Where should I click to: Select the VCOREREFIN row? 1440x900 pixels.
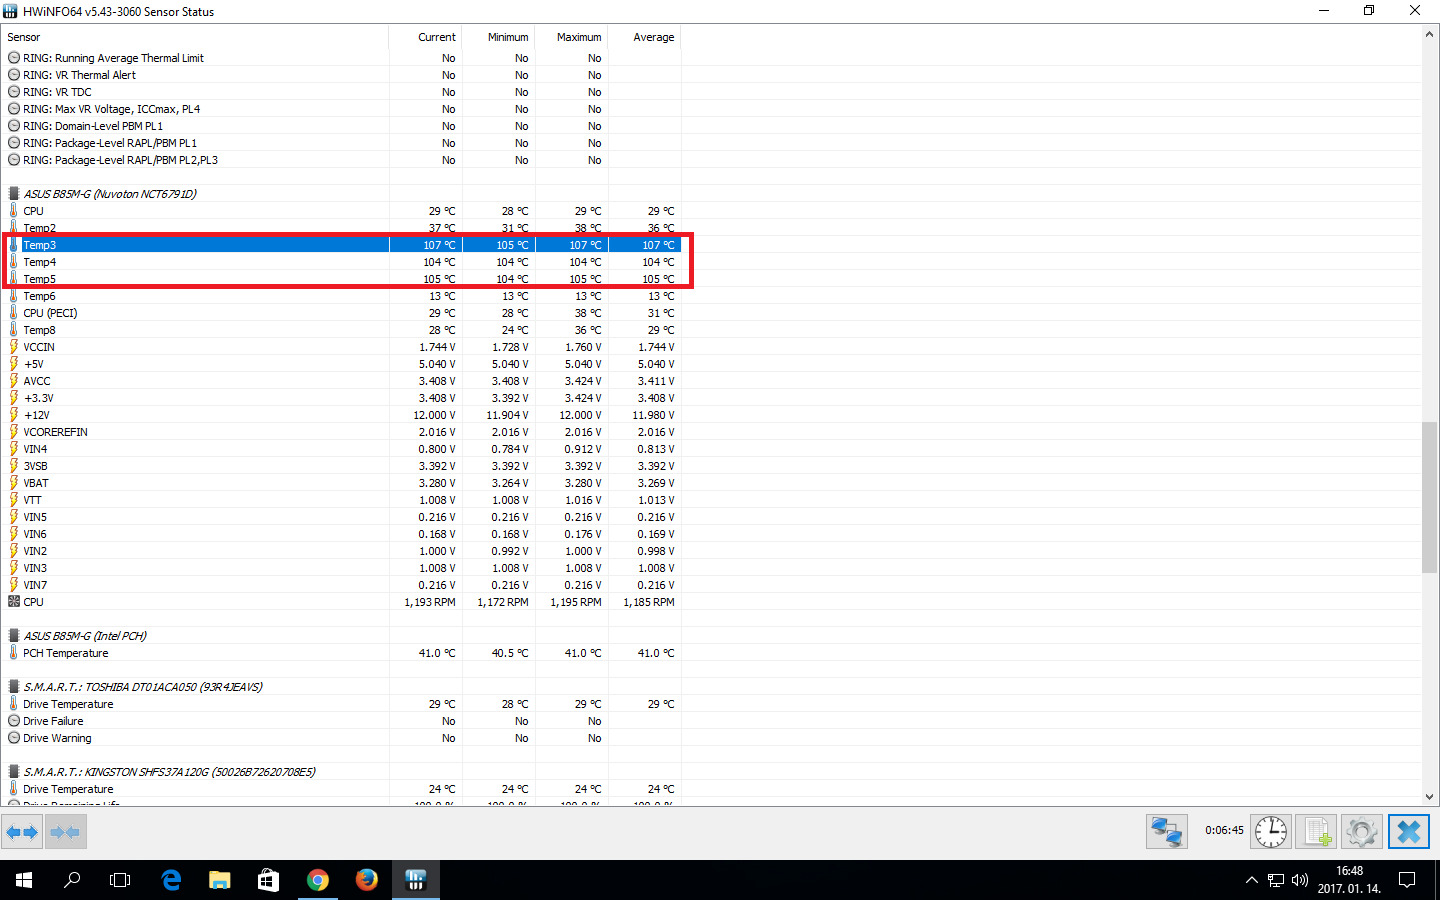point(342,432)
